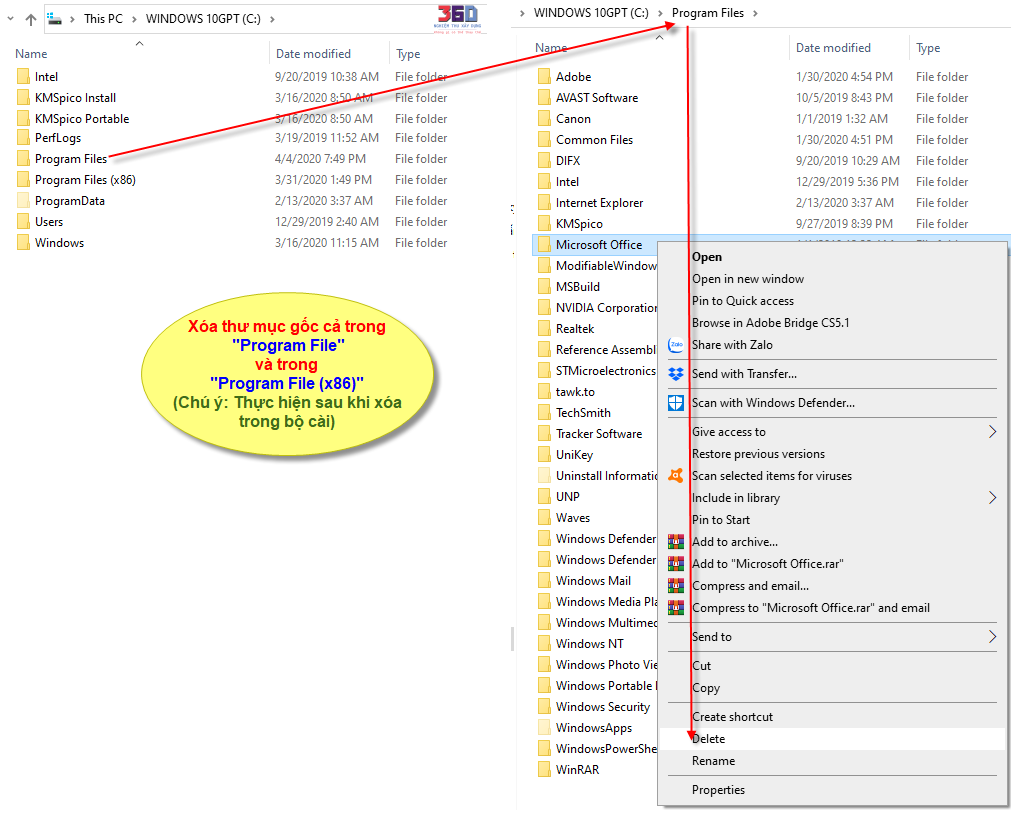Click the Intel folder icon in the C: drive list
The width and height of the screenshot is (1011, 816).
click(x=23, y=77)
